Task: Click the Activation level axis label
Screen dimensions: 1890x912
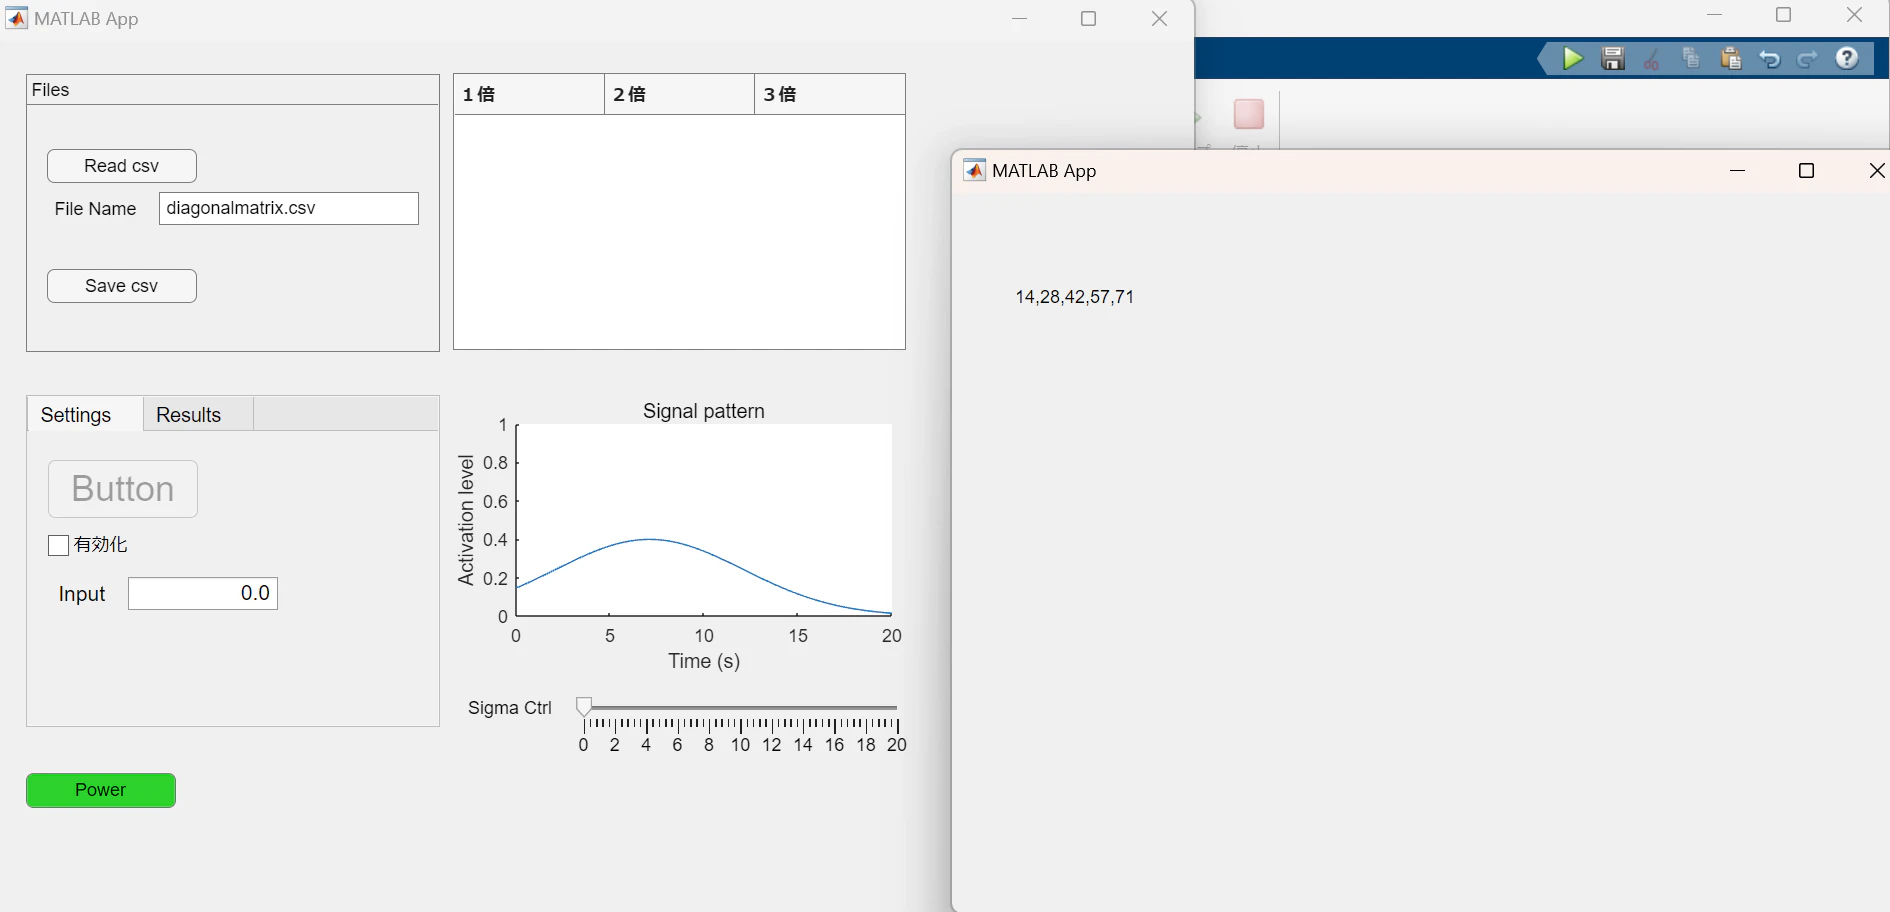Action: (466, 520)
